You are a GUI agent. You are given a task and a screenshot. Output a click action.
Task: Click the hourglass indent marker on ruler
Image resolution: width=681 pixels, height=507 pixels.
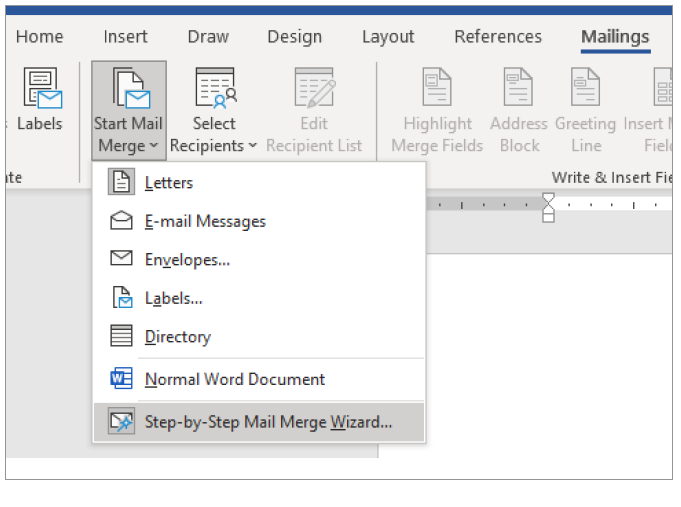point(547,208)
